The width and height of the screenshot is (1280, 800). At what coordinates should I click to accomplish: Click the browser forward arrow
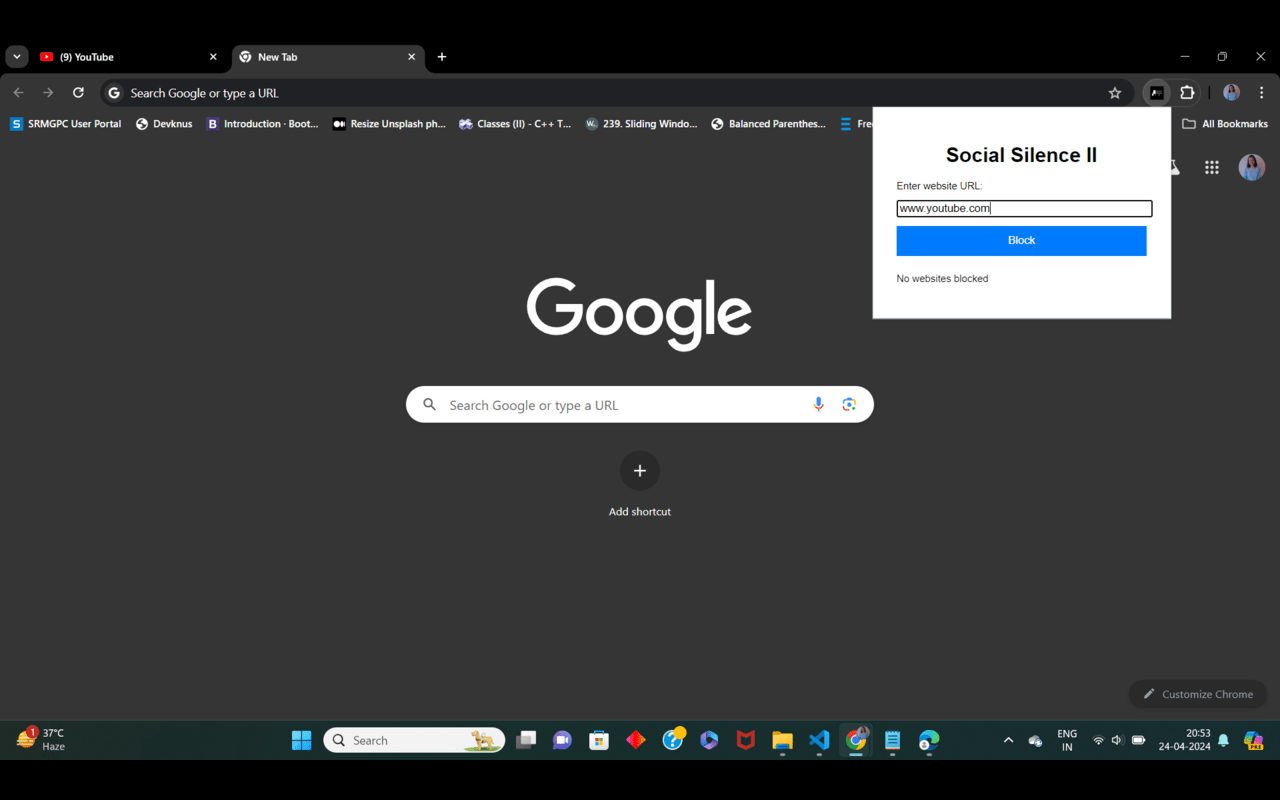tap(48, 93)
